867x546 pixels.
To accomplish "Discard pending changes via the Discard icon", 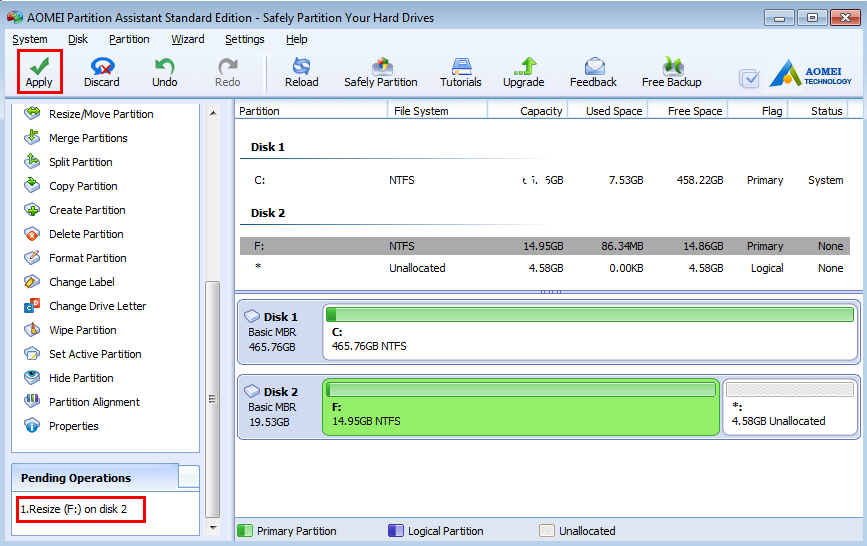I will 102,72.
